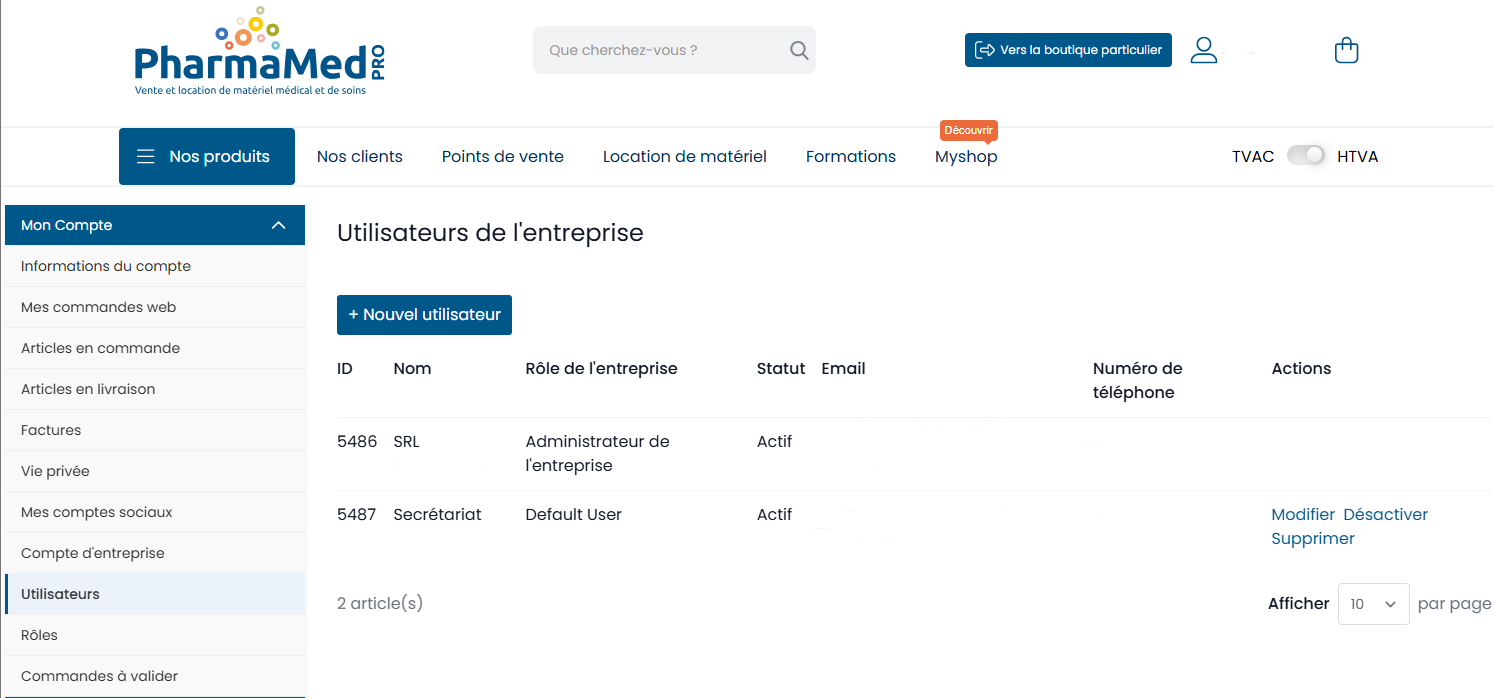1494x698 pixels.
Task: Click the + Nouvel utilisateur button
Action: point(424,315)
